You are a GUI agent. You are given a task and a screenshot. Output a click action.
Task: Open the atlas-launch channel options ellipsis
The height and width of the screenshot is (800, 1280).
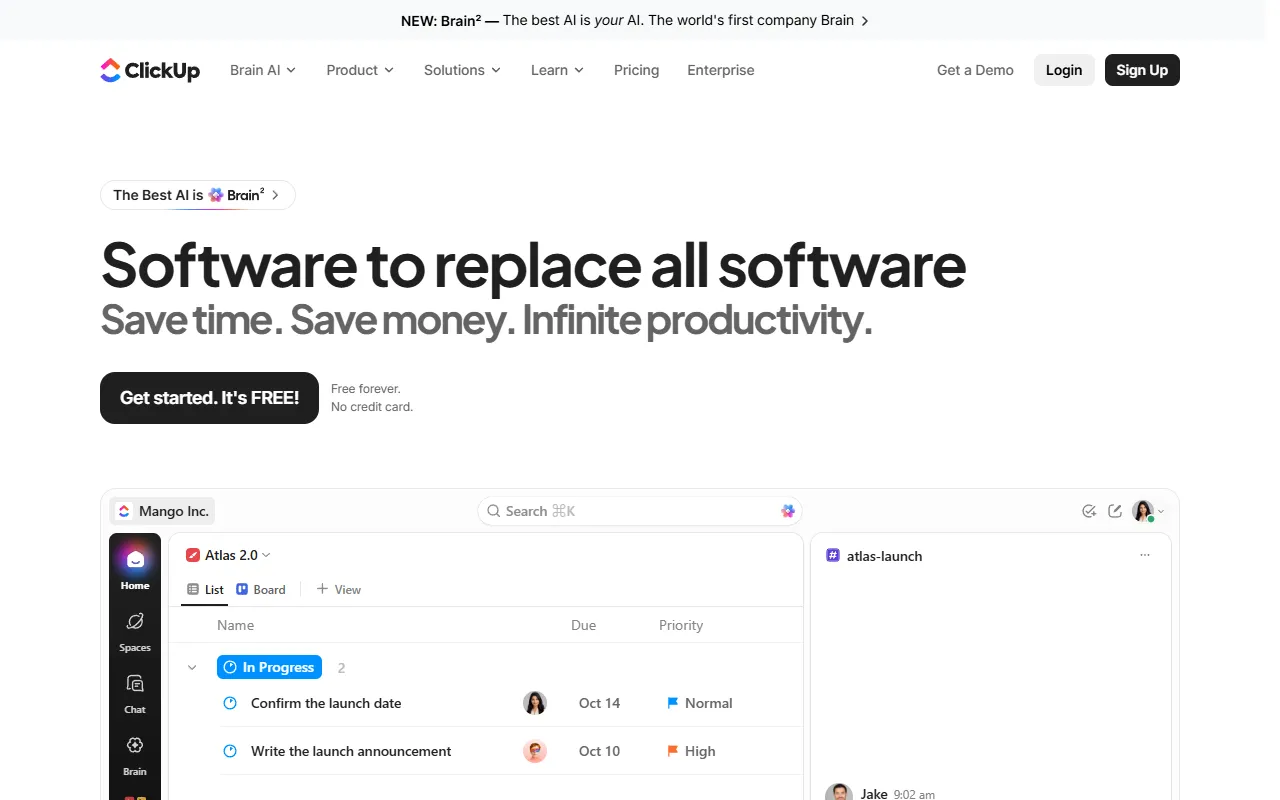pos(1145,555)
